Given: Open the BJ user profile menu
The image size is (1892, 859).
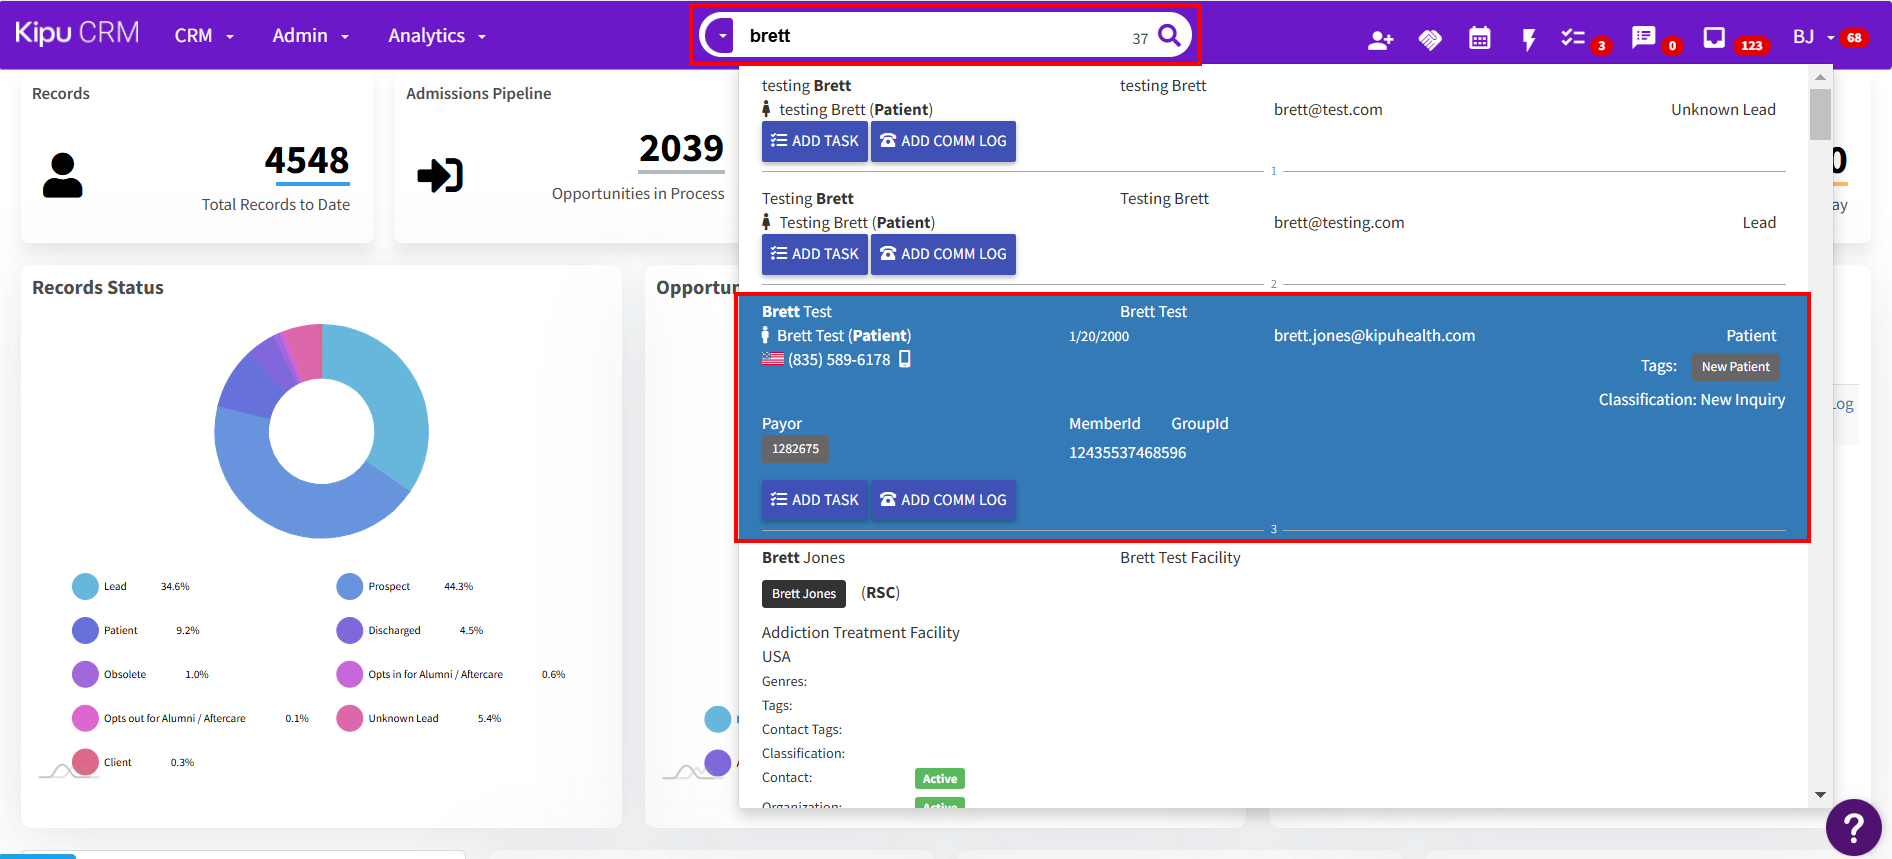Looking at the screenshot, I should point(1812,37).
